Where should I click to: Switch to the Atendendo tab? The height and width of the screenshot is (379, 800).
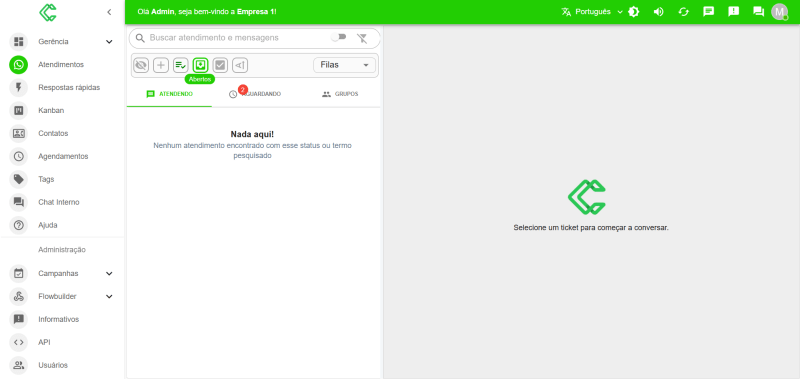coord(169,94)
